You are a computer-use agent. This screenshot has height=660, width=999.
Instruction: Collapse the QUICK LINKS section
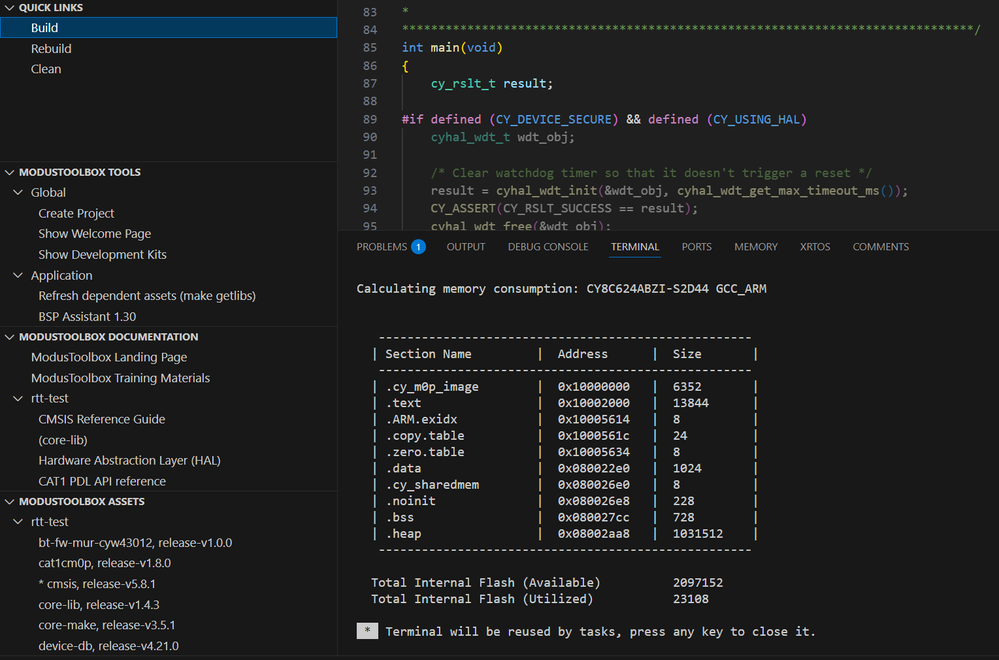click(x=9, y=8)
